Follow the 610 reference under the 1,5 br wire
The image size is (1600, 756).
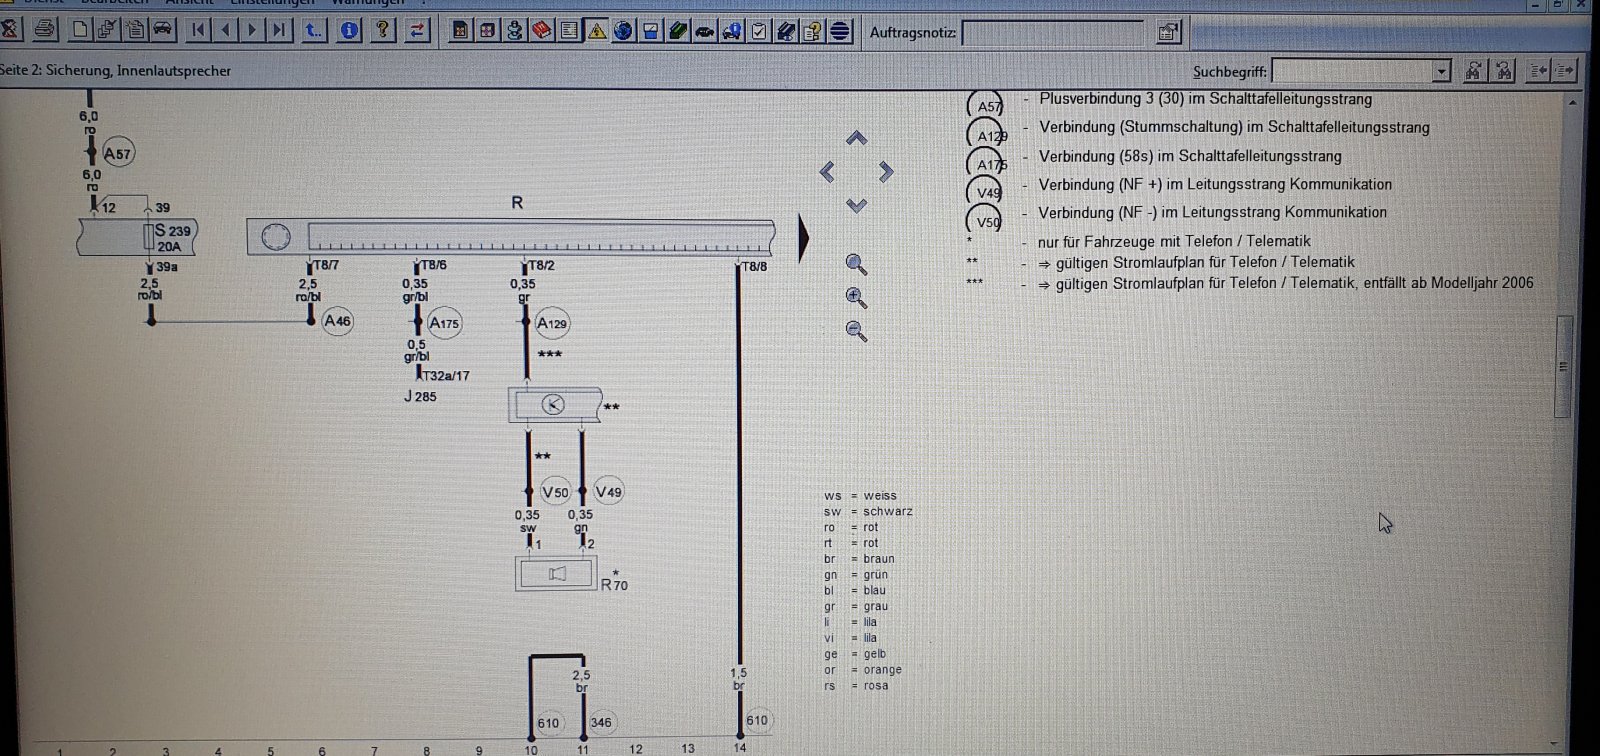757,720
